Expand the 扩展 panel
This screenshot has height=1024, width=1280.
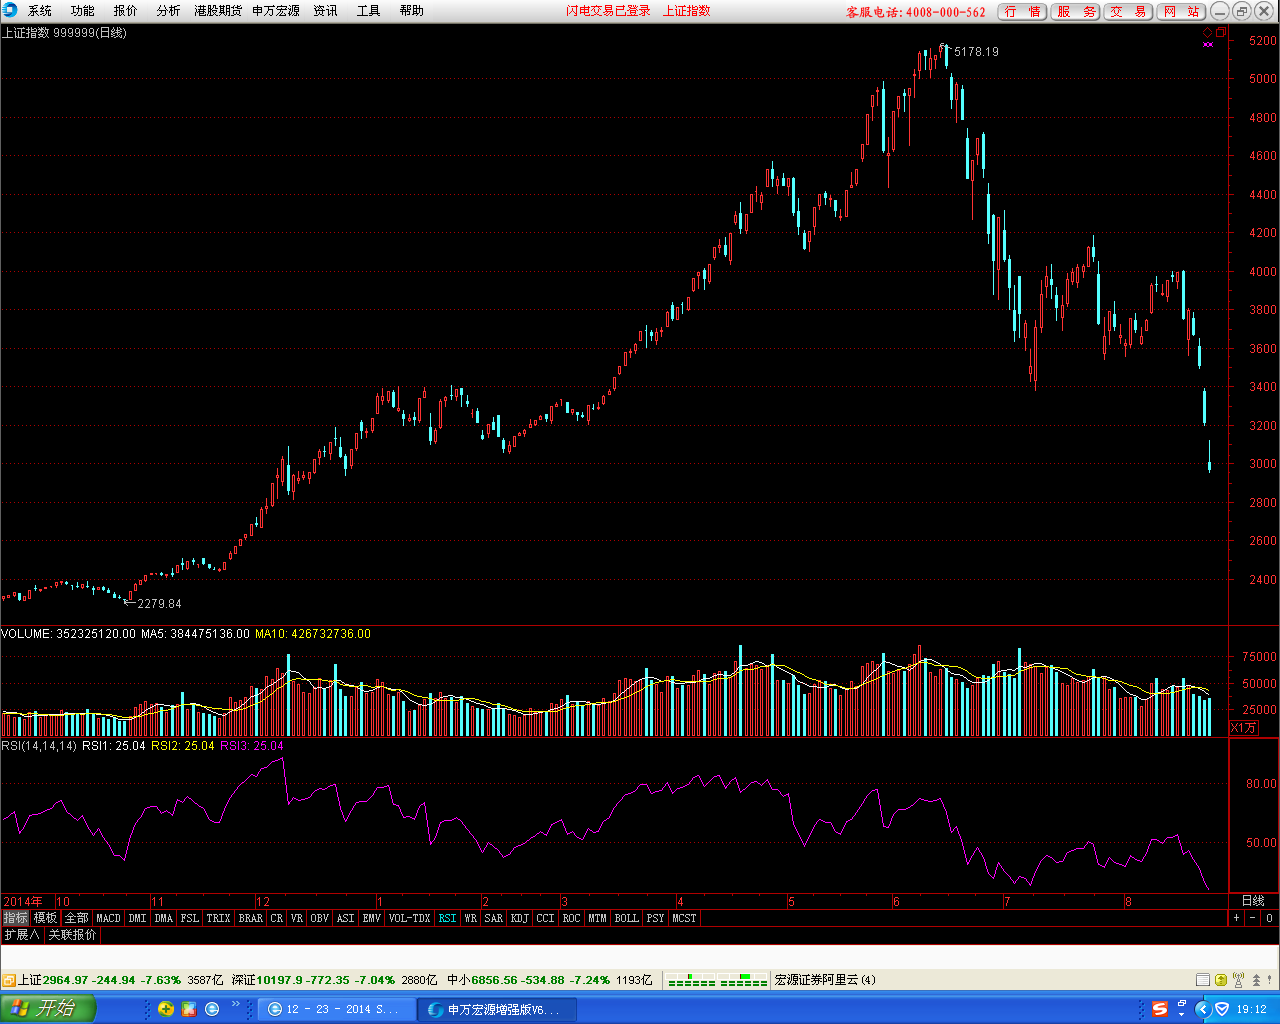[21, 935]
